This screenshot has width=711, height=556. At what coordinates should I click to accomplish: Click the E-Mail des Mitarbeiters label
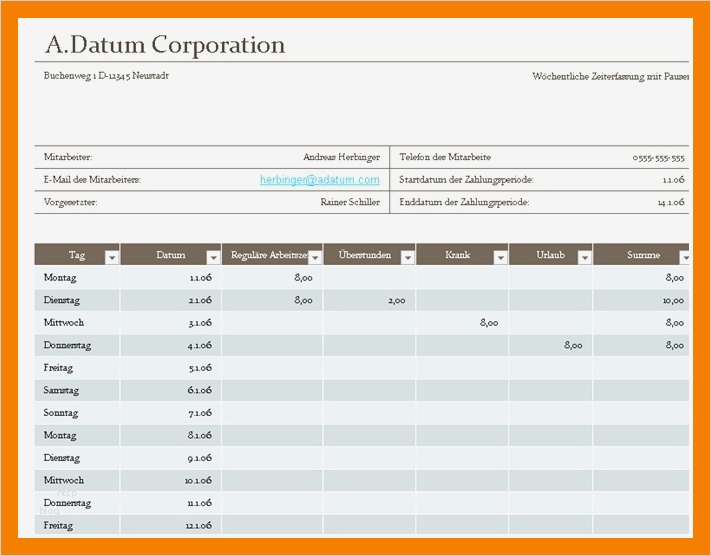[92, 180]
